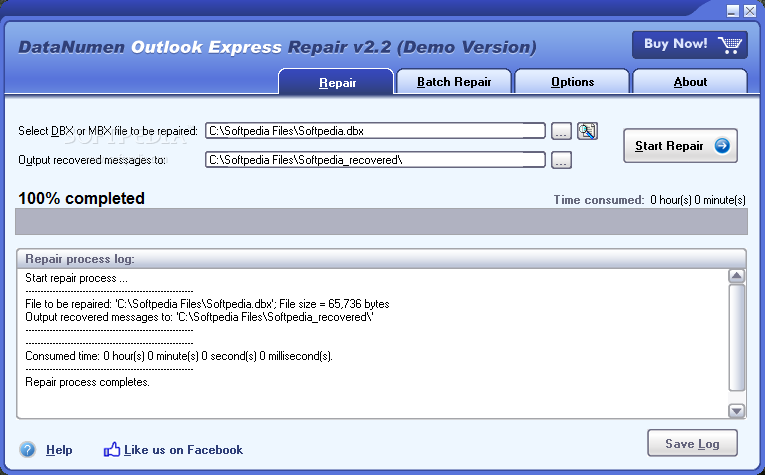The height and width of the screenshot is (475, 765).
Task: Click 'Repair process completes.' log line
Action: click(87, 382)
